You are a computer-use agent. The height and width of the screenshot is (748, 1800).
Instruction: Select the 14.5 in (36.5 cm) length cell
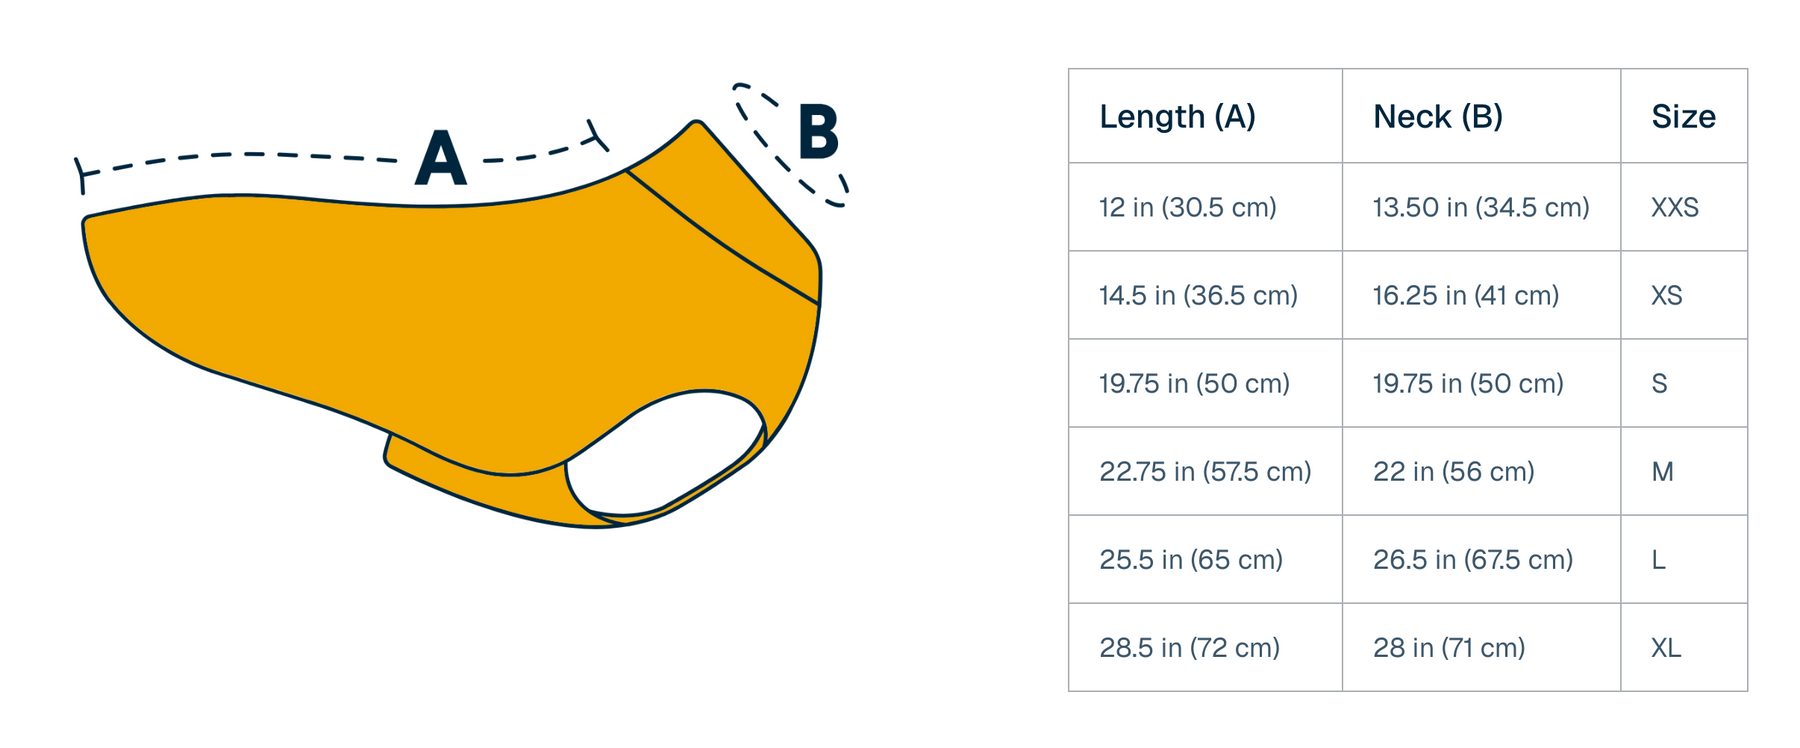coord(1198,295)
